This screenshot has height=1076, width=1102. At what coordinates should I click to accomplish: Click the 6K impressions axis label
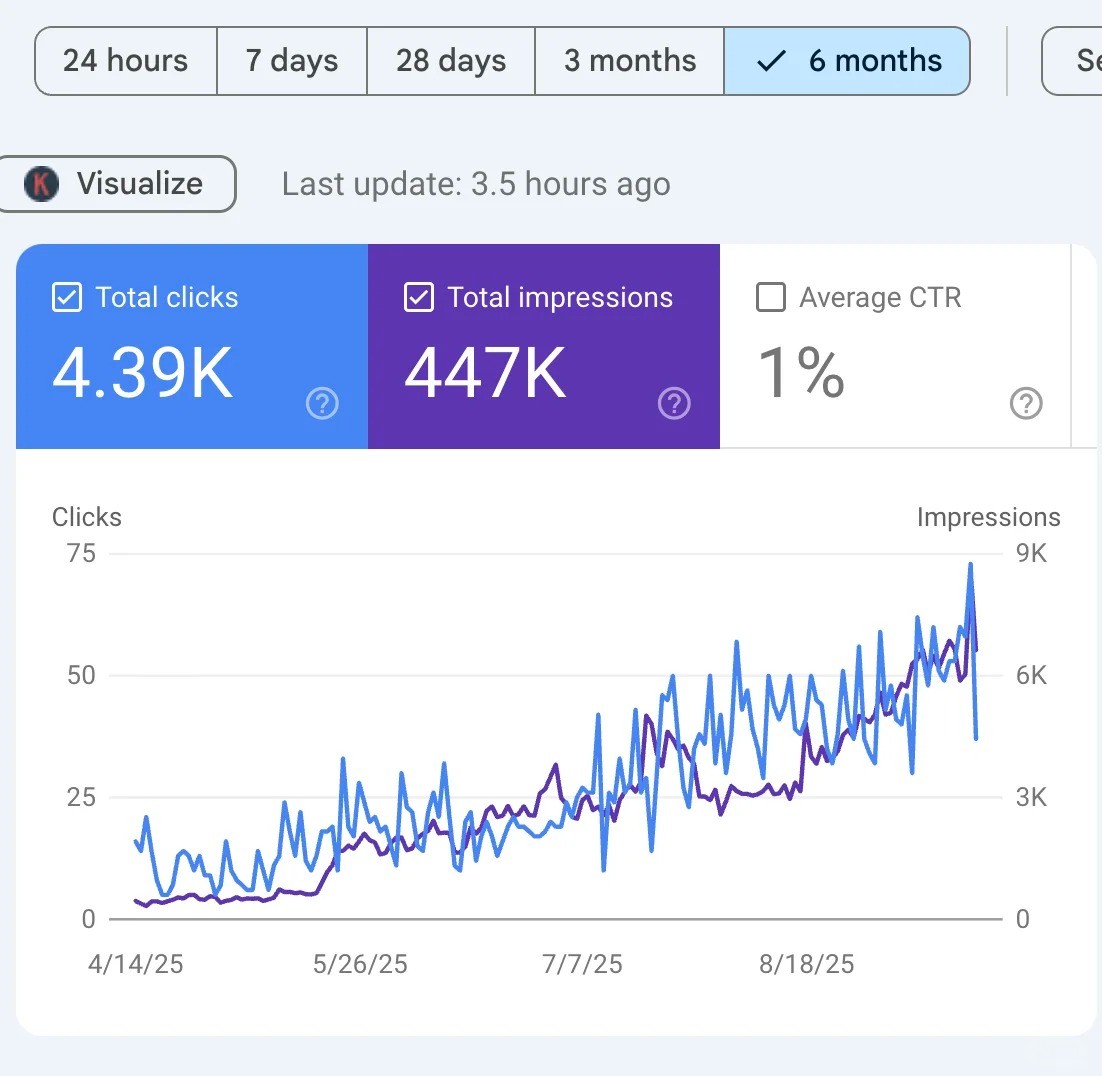point(1031,675)
